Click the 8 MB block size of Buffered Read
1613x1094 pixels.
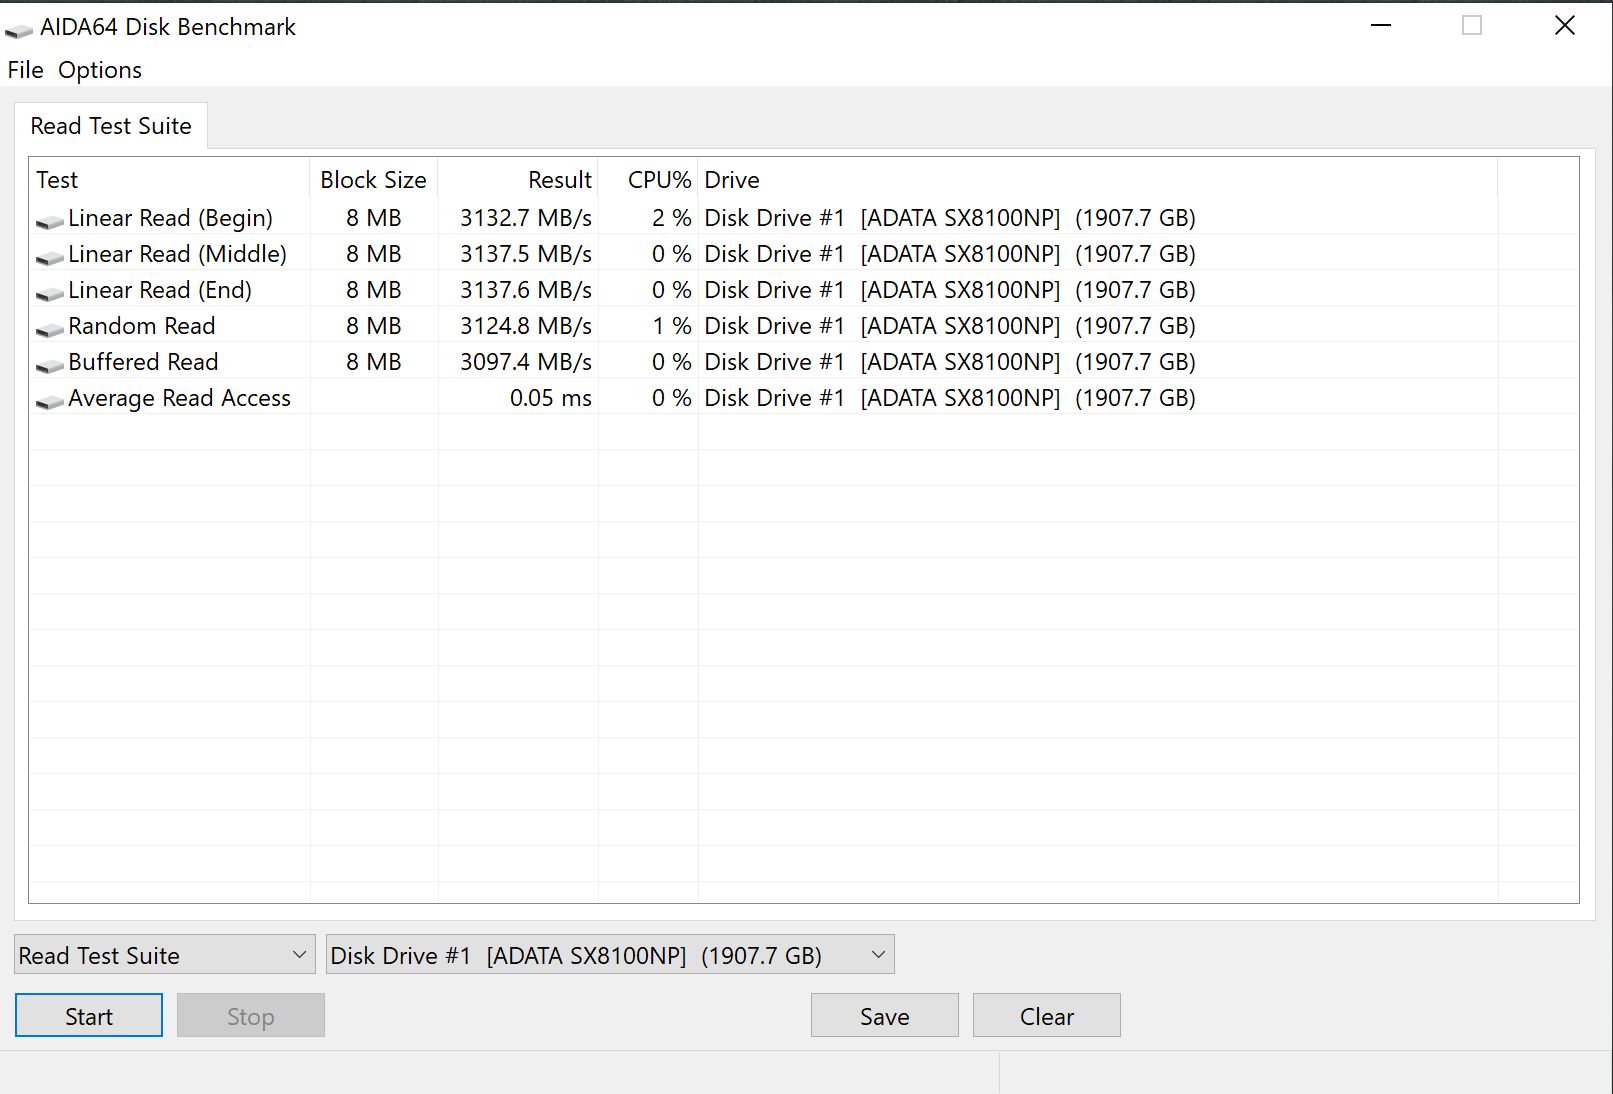coord(374,362)
